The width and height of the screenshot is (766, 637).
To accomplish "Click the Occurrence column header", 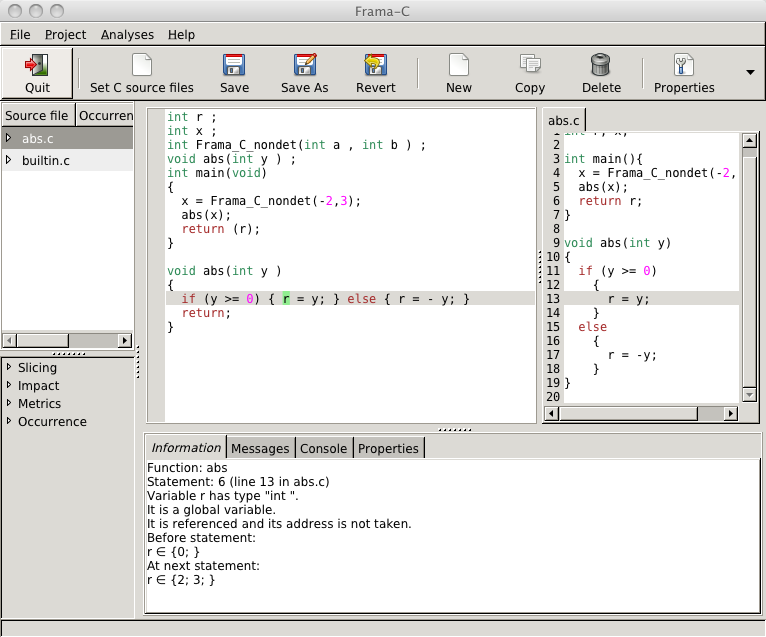I will [105, 115].
